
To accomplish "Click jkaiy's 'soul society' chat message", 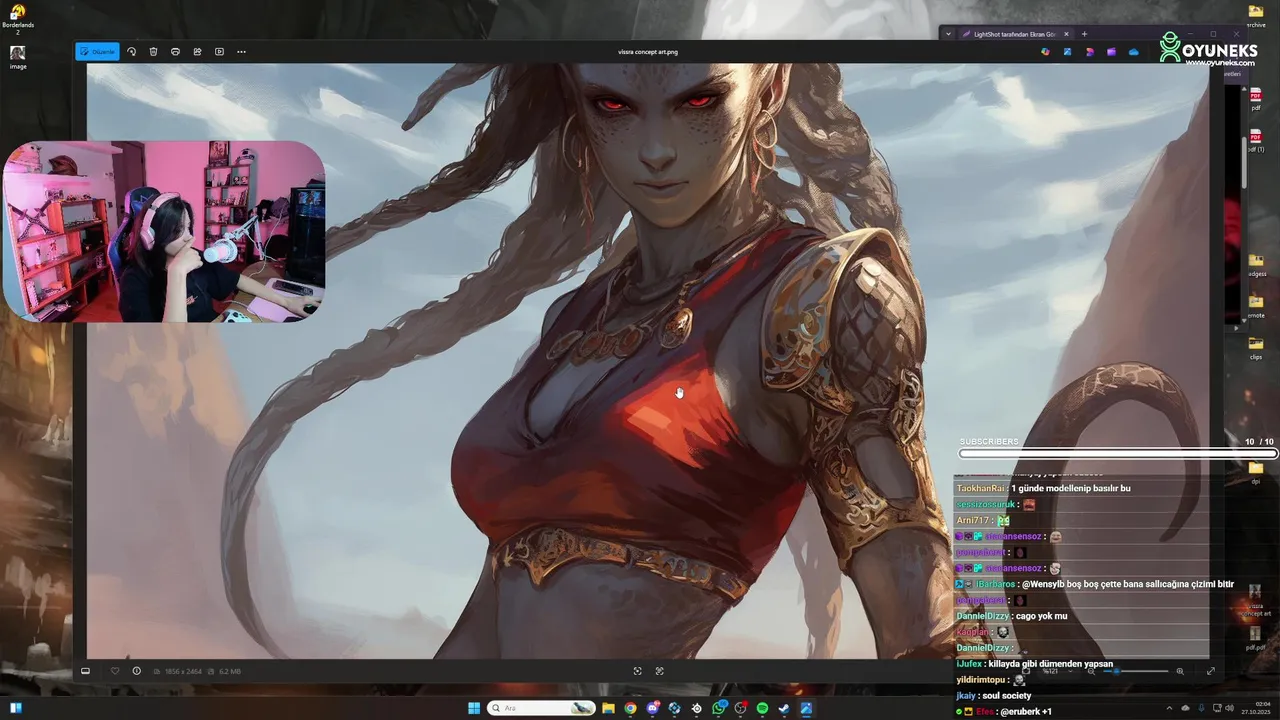I will pyautogui.click(x=993, y=696).
